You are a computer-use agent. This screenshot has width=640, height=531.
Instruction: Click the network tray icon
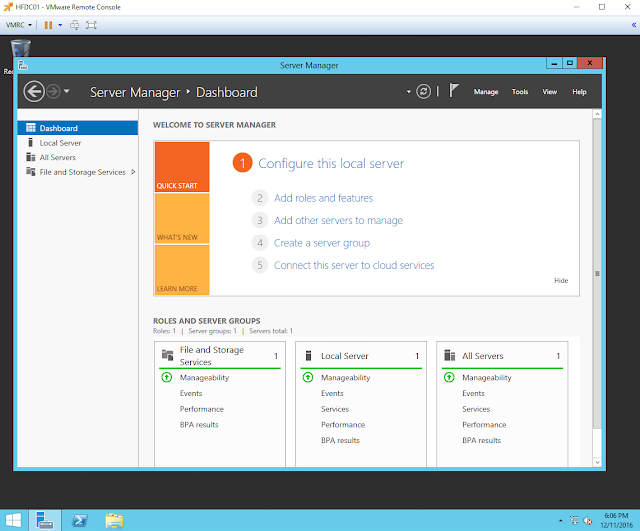(574, 520)
